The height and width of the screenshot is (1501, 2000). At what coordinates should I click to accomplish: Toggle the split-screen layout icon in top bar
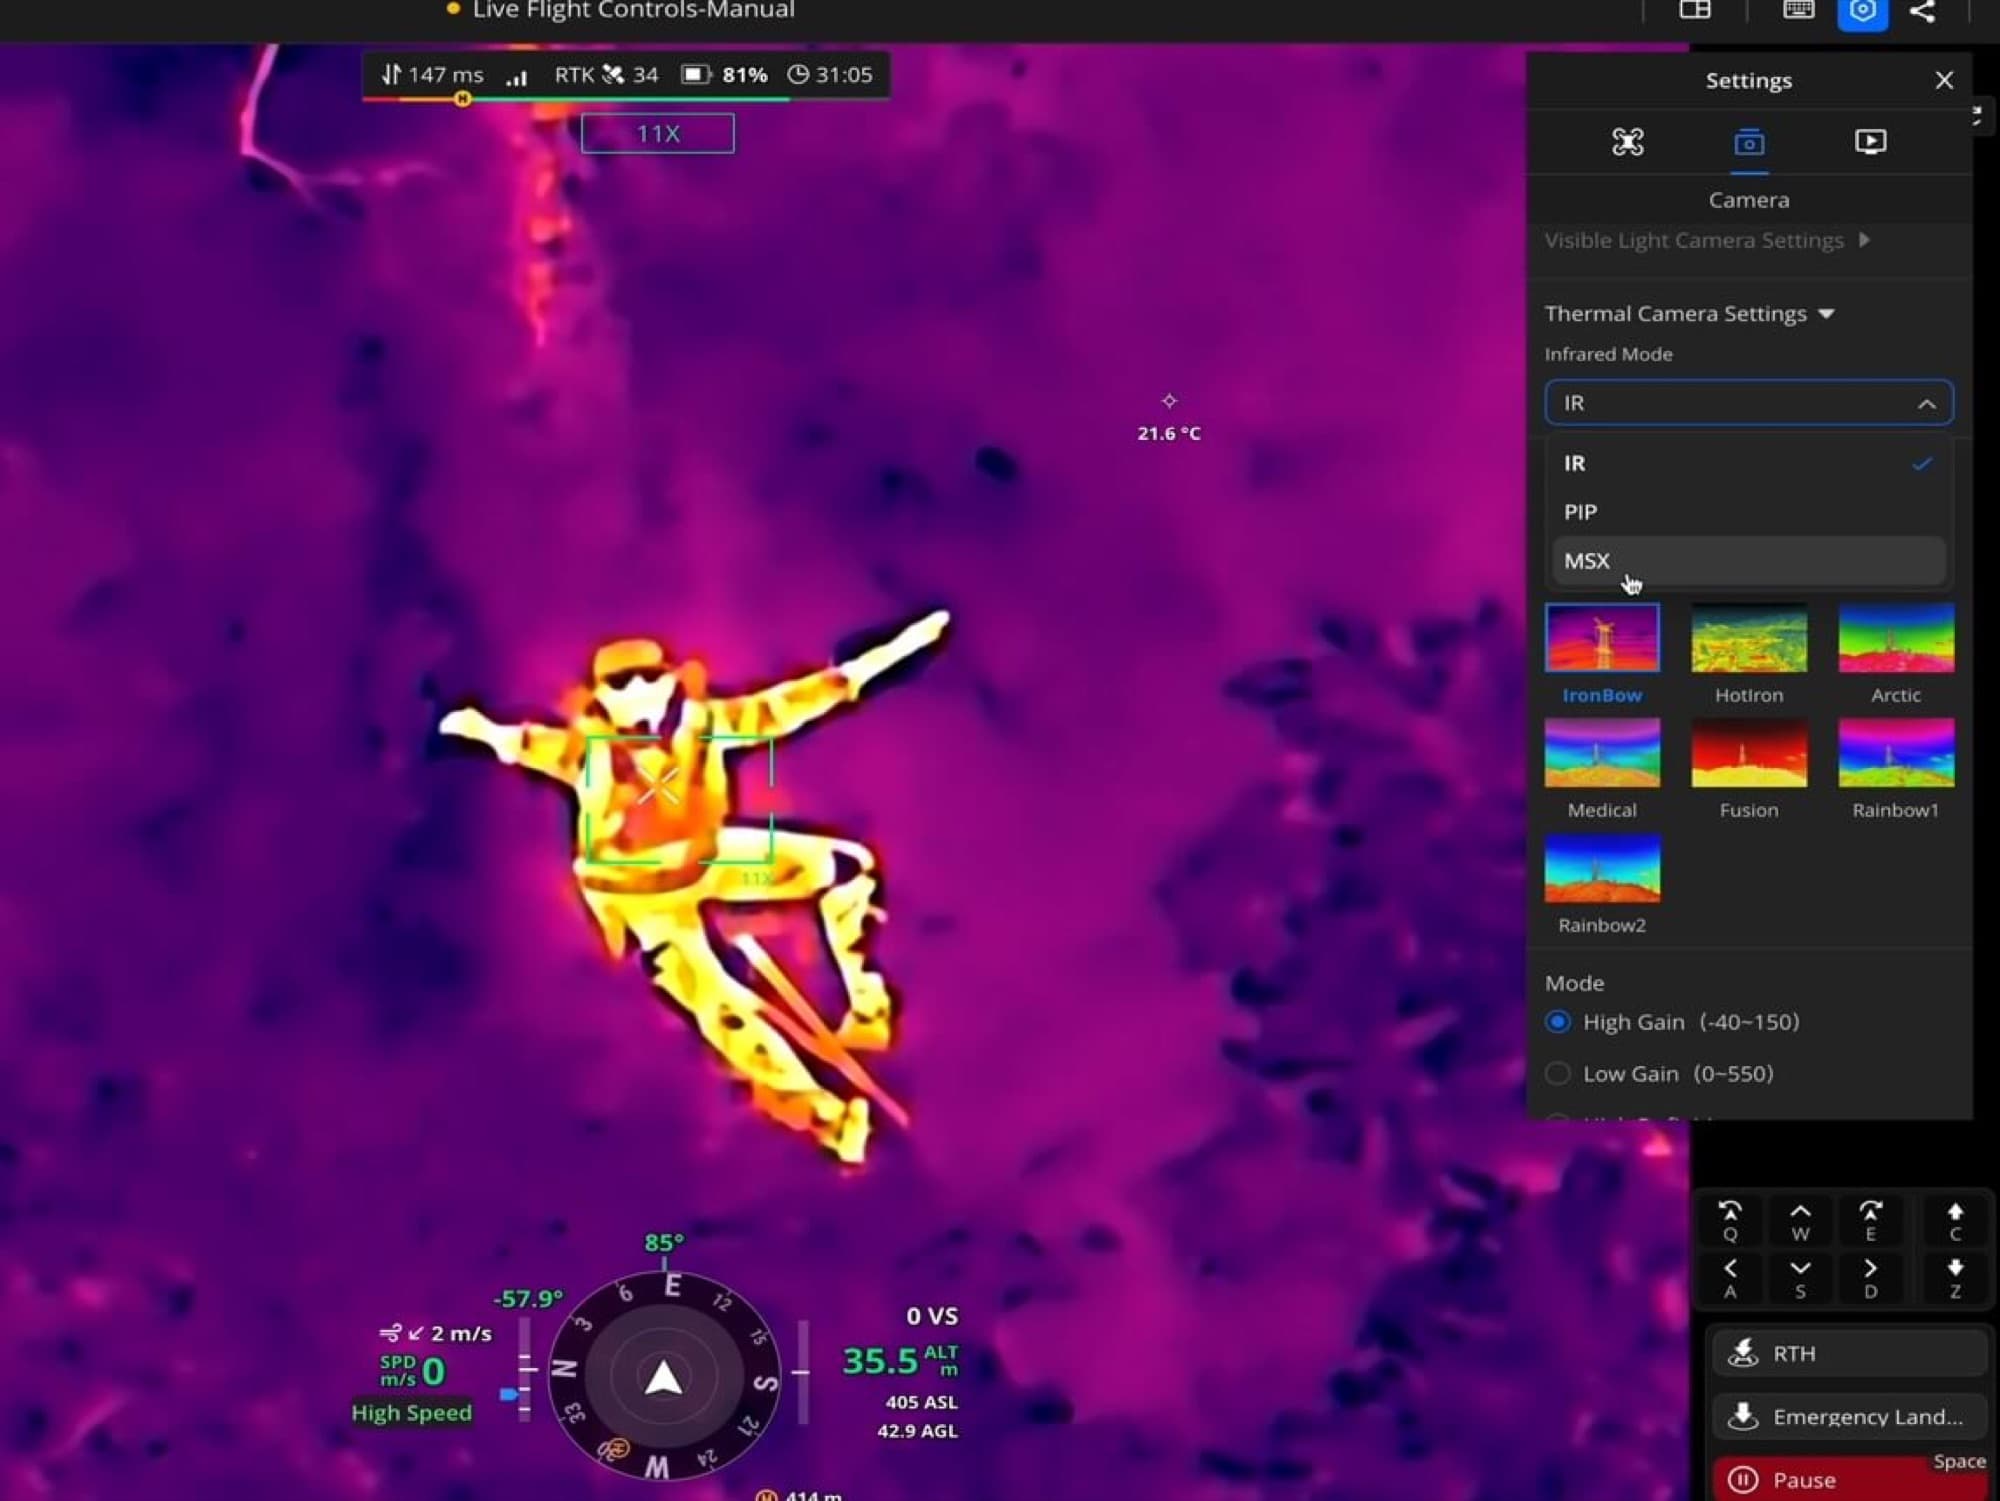[x=1694, y=10]
